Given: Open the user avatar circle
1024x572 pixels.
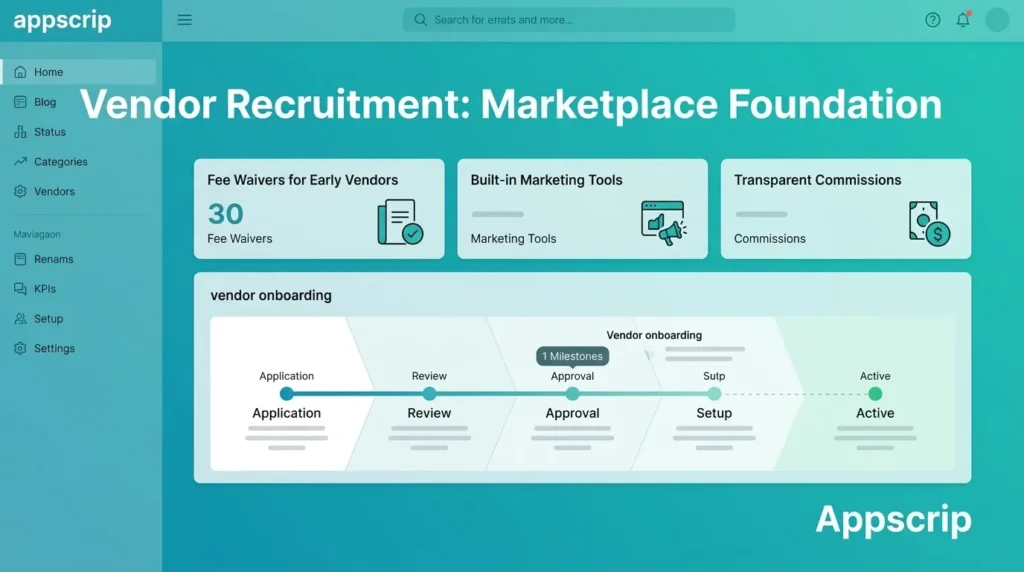Looking at the screenshot, I should 997,20.
